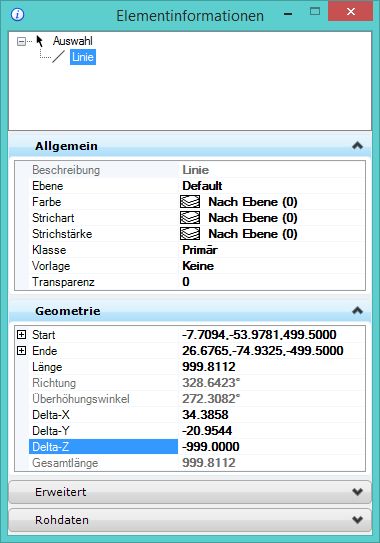Expand the Start coordinates row

click(21, 335)
